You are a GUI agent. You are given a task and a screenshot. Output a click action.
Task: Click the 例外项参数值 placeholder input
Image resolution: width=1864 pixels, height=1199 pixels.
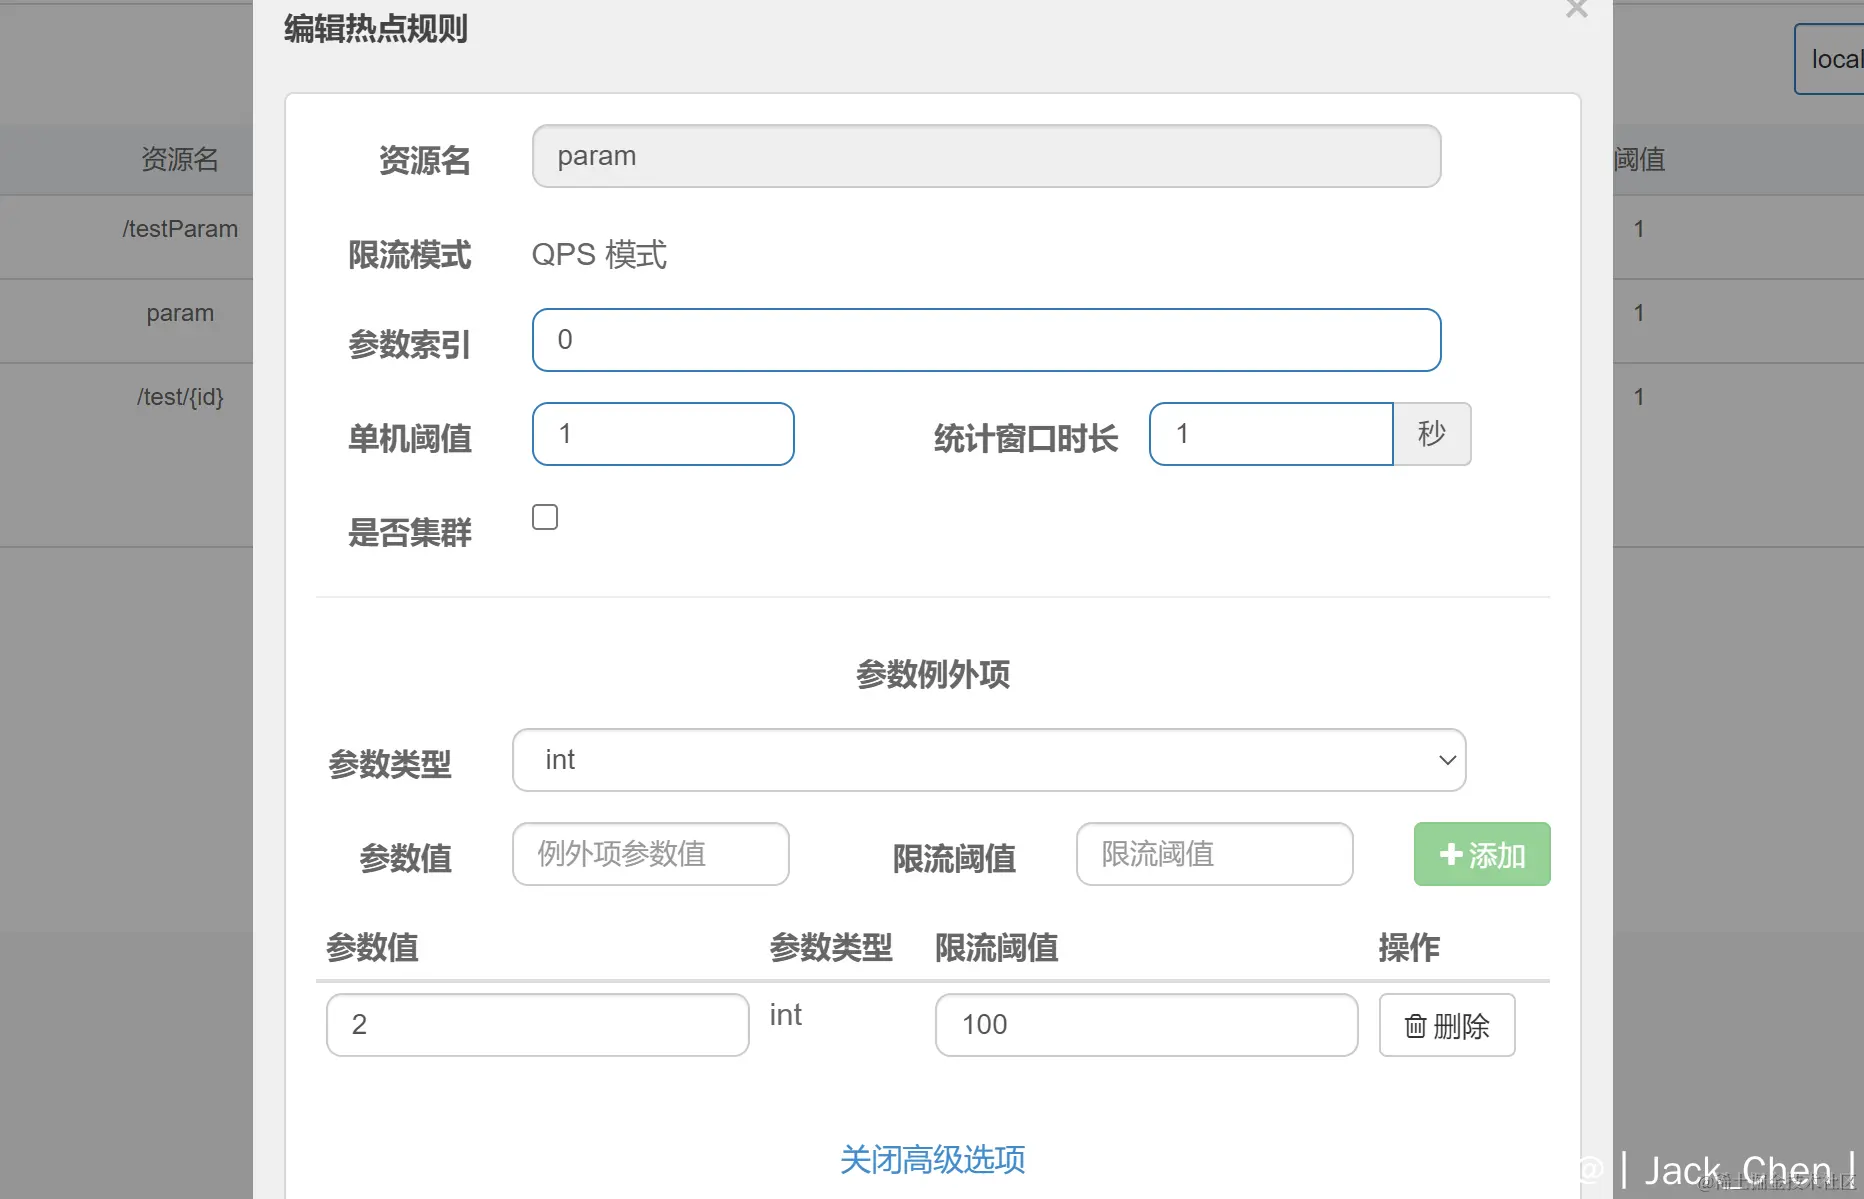point(650,854)
